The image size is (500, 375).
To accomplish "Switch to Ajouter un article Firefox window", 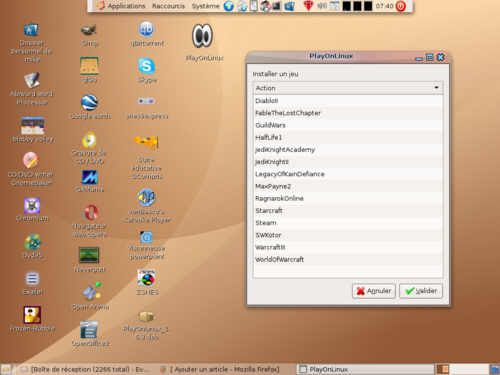I will (x=220, y=369).
